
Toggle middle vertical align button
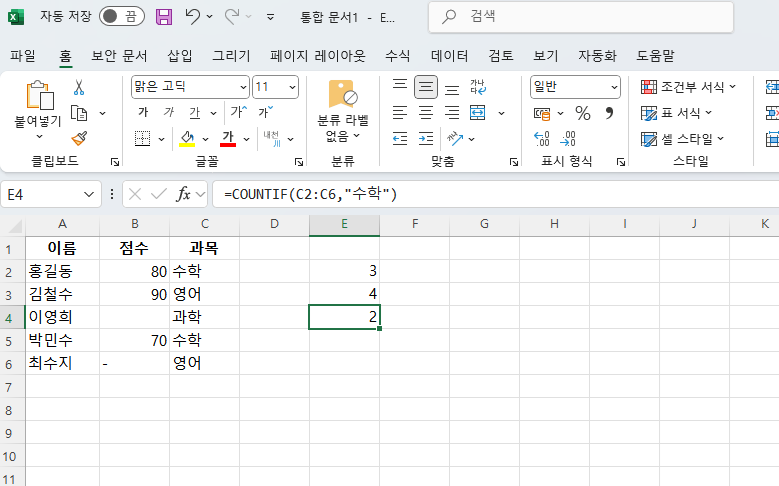(x=426, y=87)
